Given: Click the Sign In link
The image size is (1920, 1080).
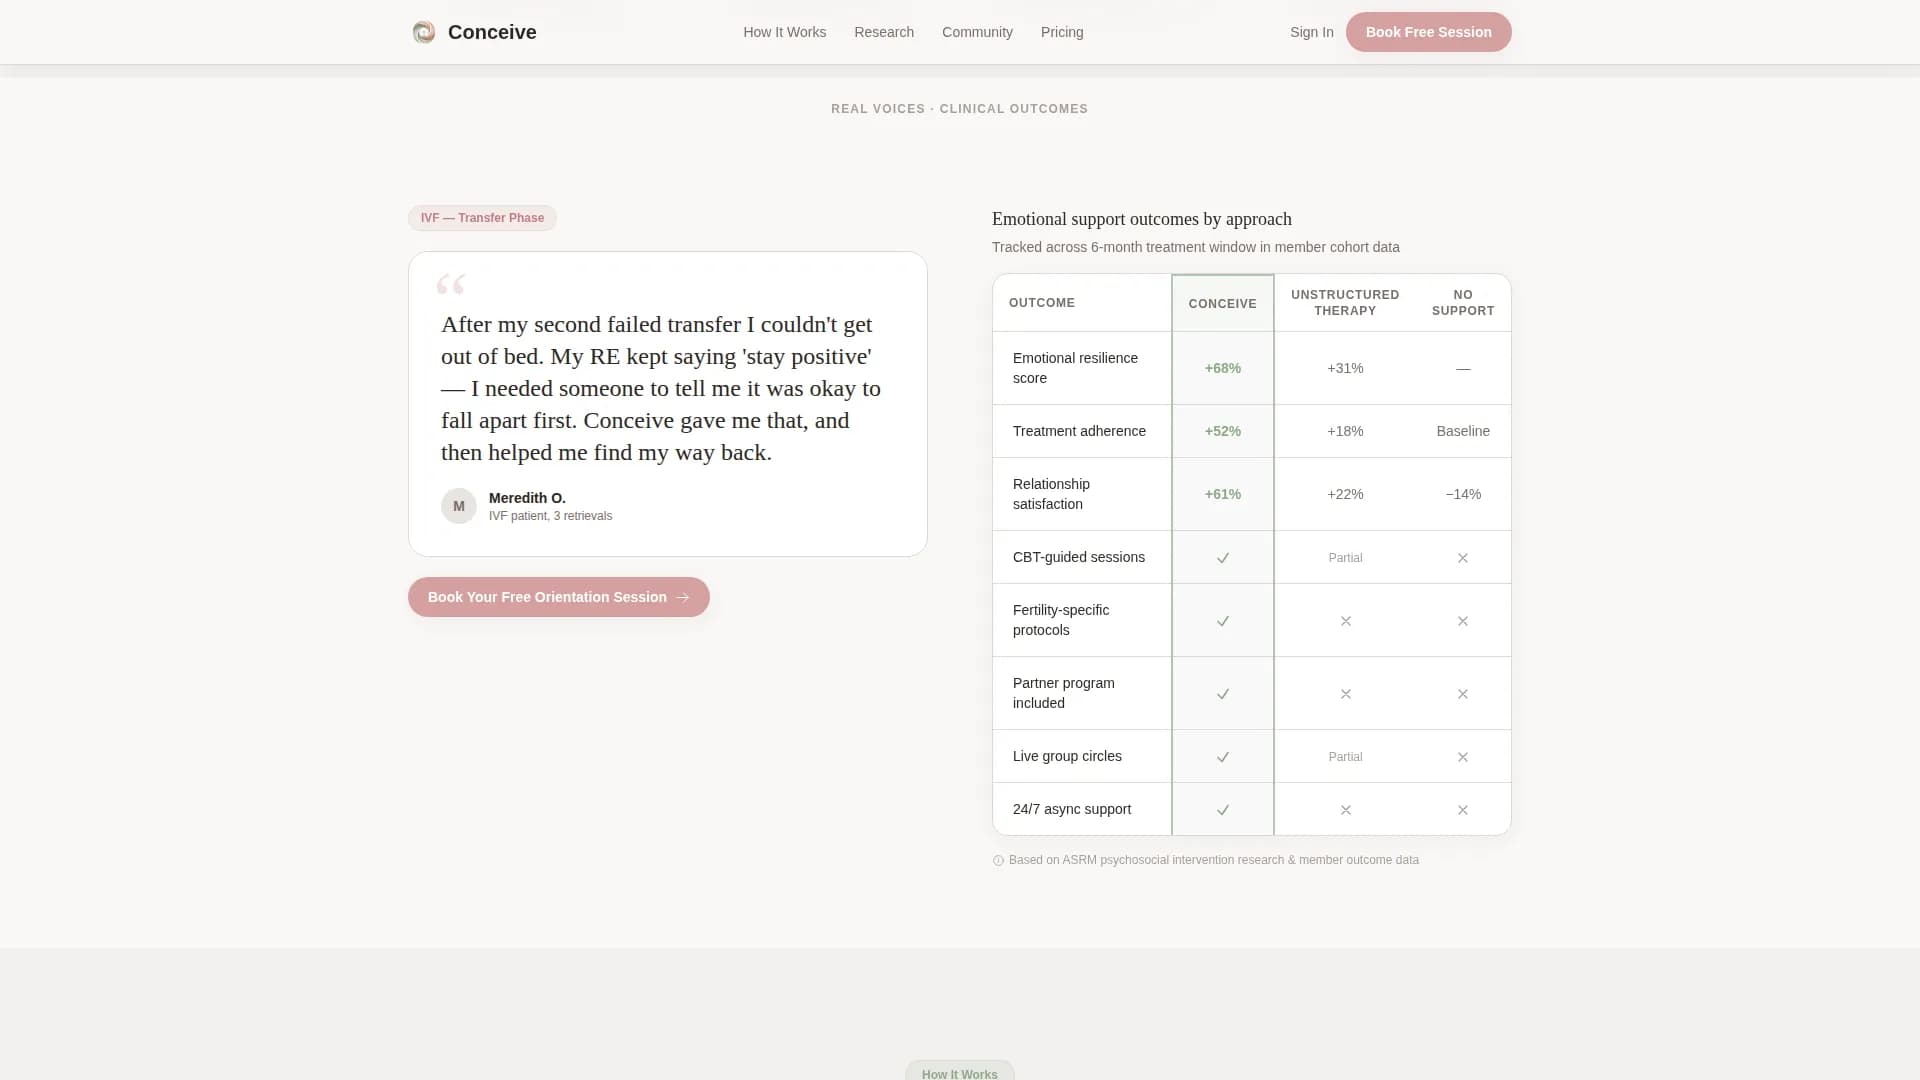Looking at the screenshot, I should 1311,32.
